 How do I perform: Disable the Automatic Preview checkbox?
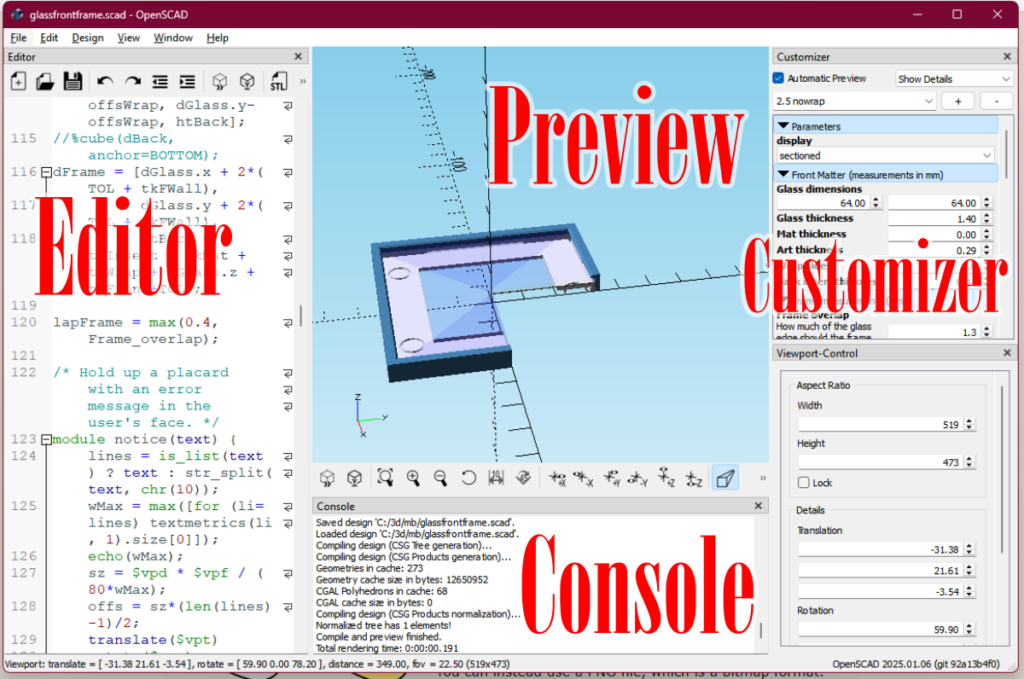tap(779, 78)
